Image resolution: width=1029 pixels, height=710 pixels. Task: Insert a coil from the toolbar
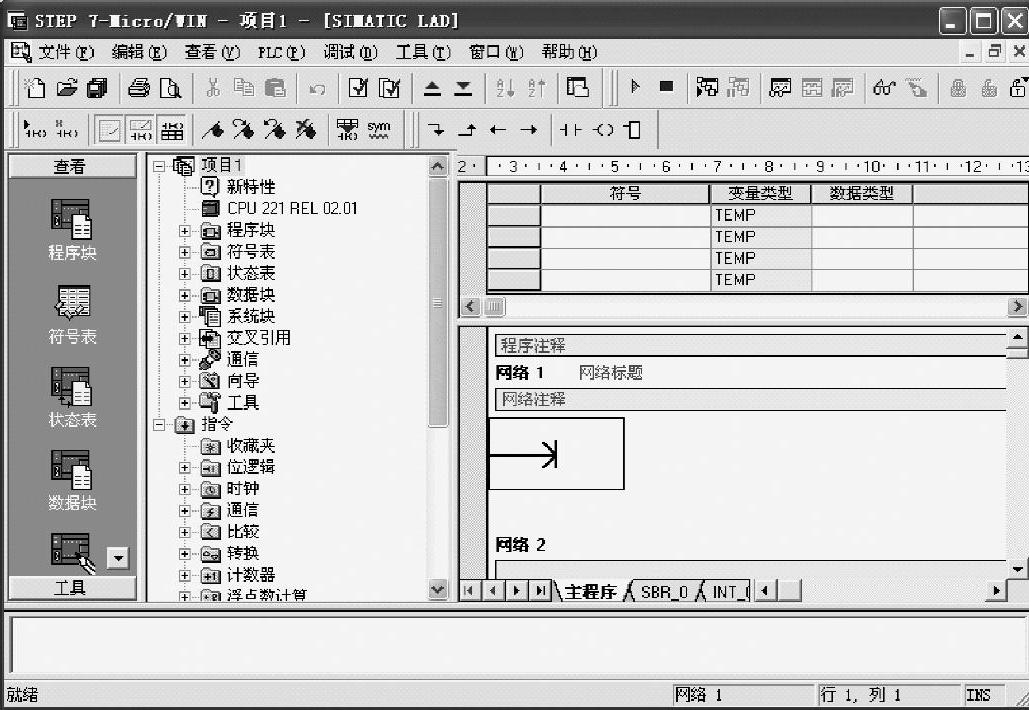click(x=603, y=129)
